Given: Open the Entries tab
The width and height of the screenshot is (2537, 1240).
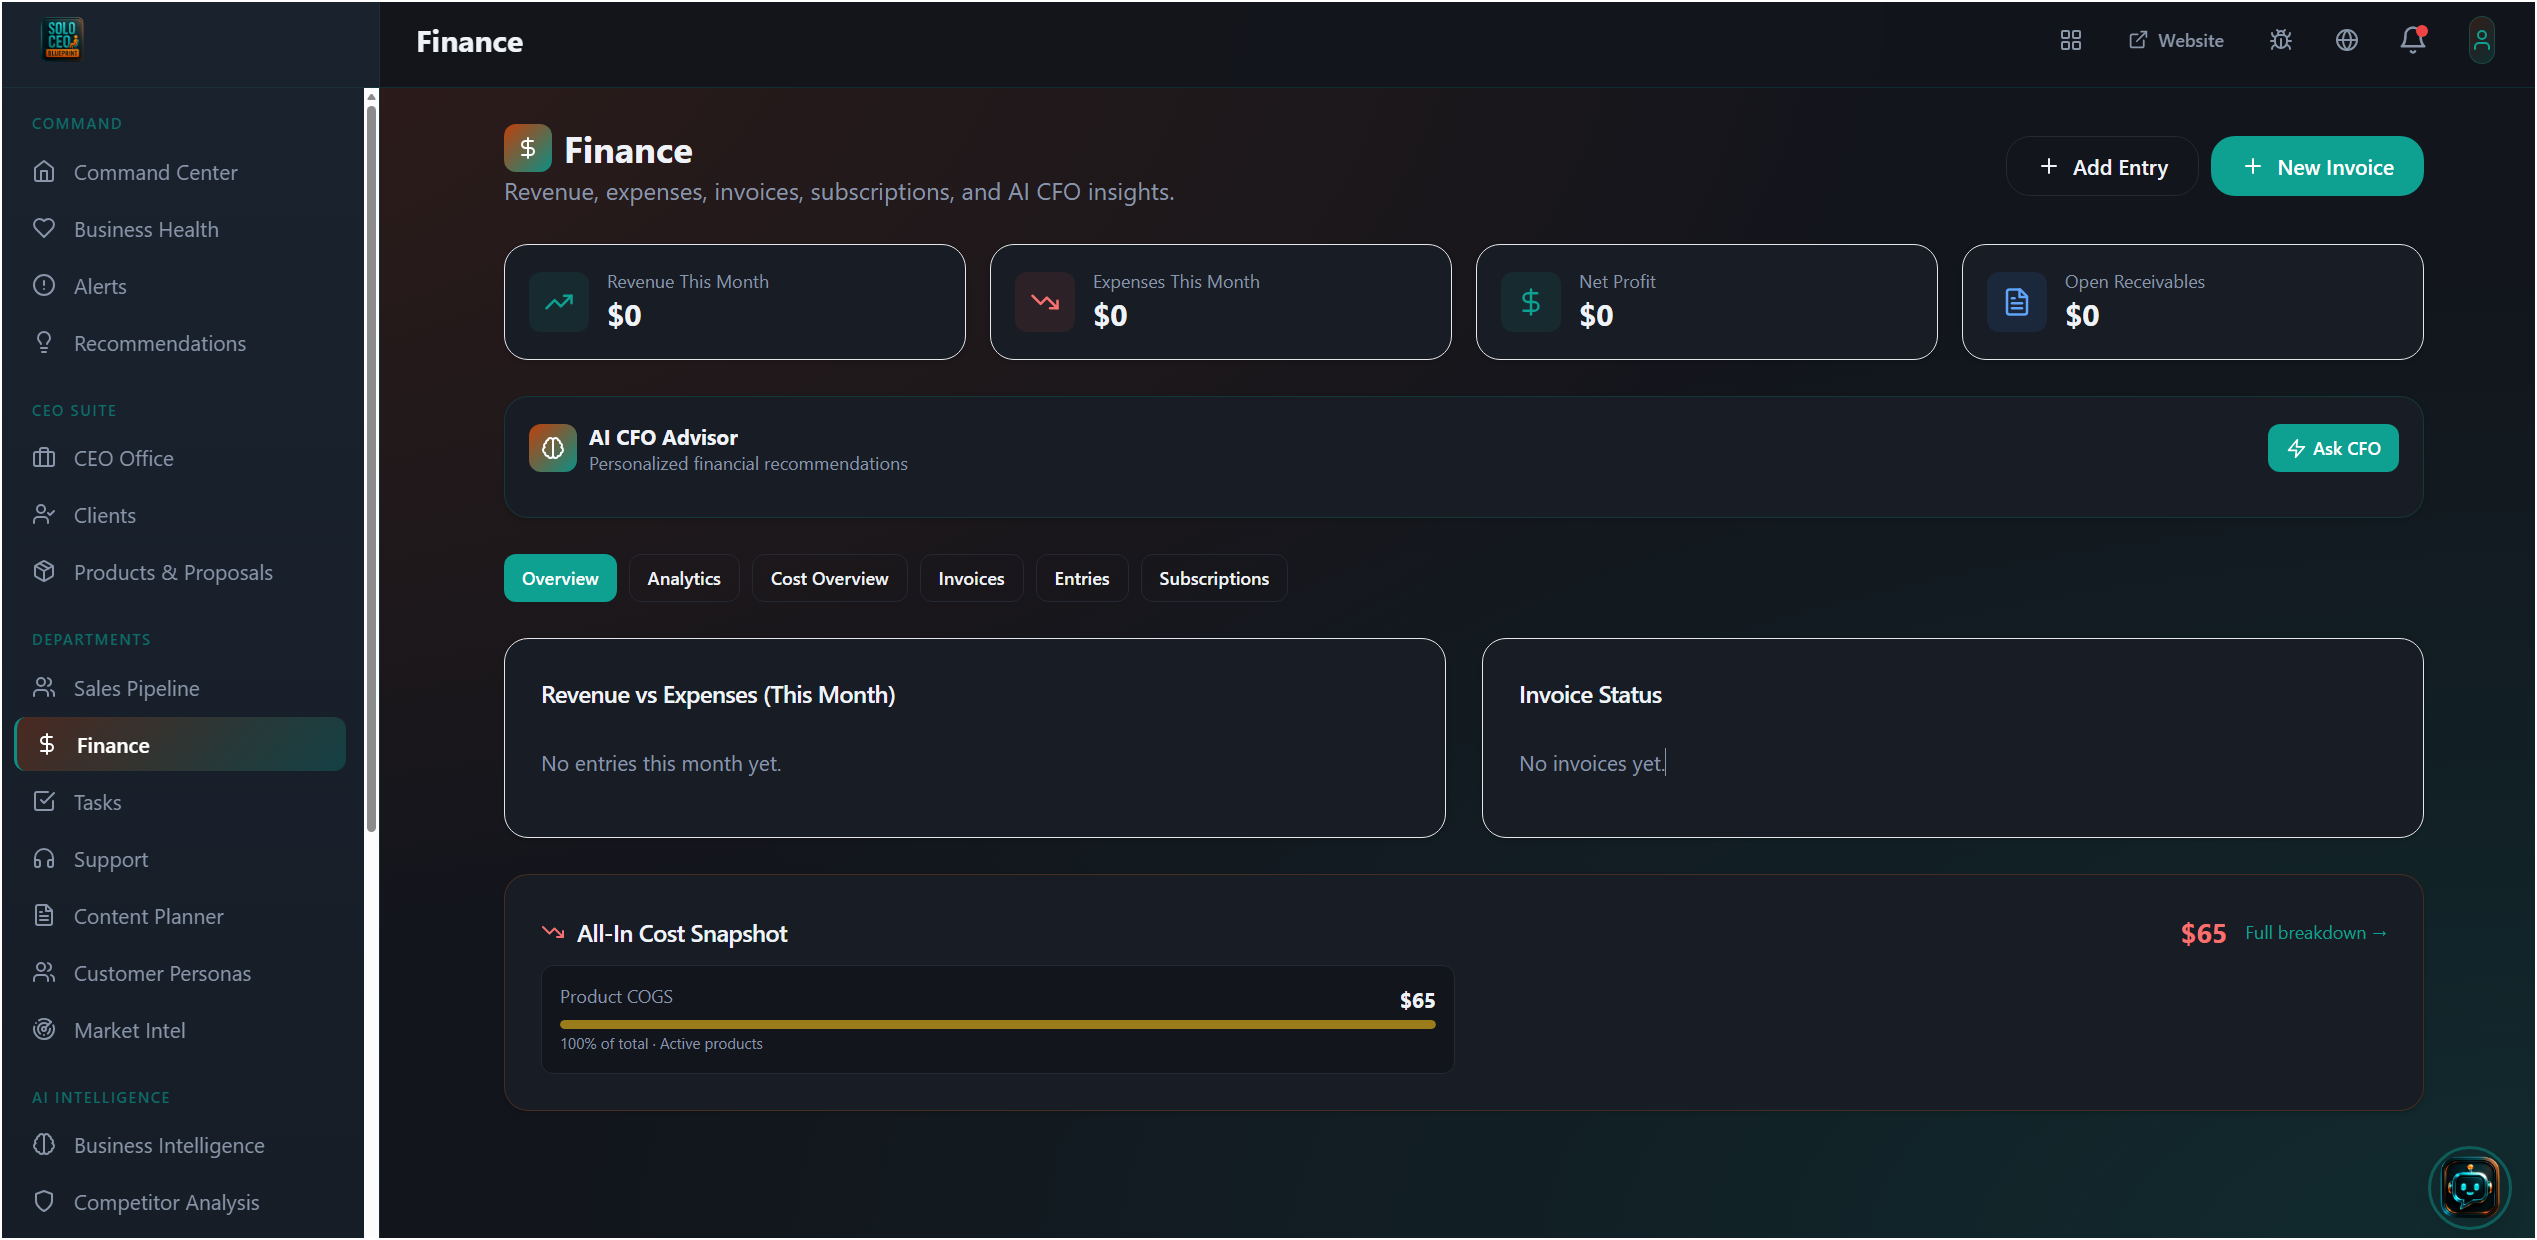Looking at the screenshot, I should (1082, 579).
